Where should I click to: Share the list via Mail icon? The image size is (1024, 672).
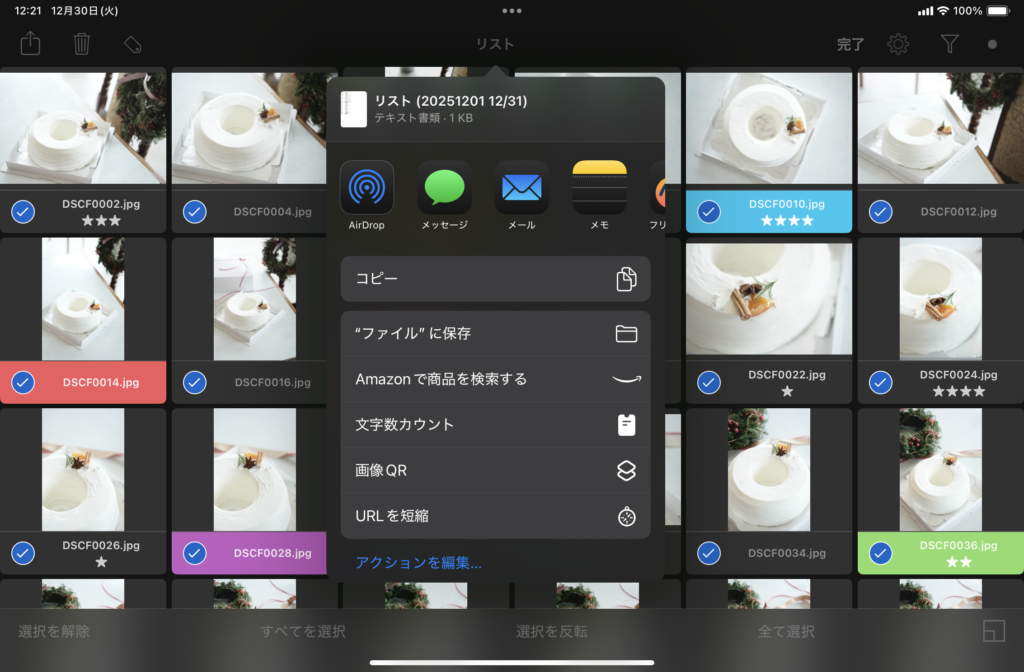coord(521,188)
